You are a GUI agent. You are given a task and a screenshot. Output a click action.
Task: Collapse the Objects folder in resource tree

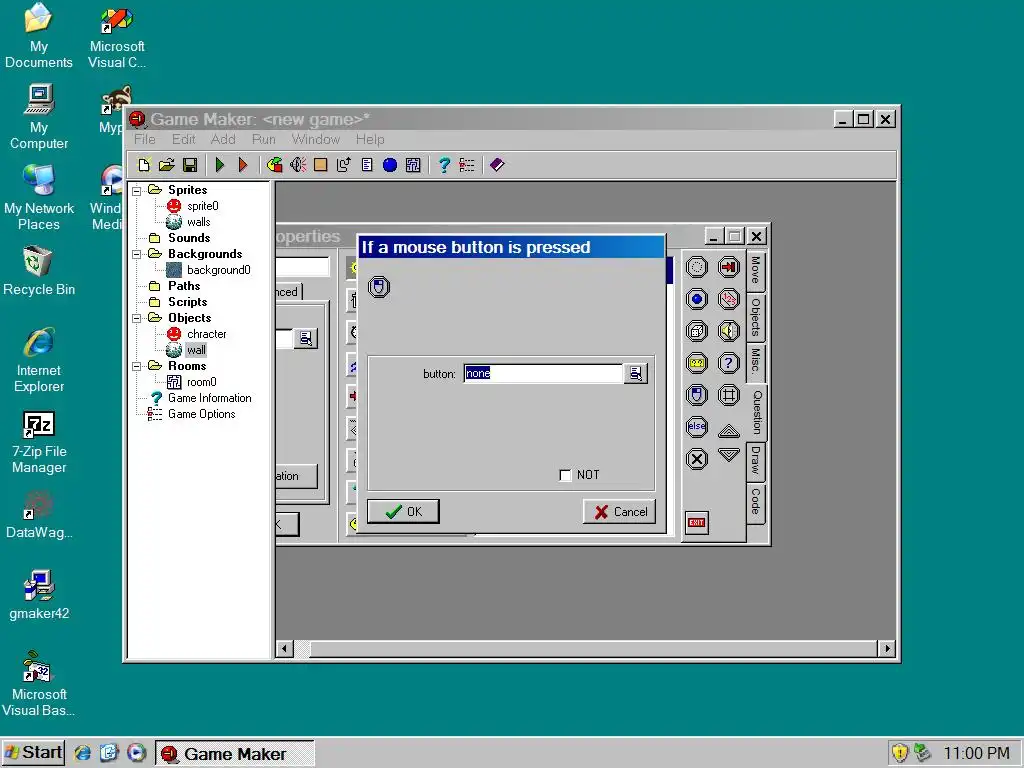coord(136,318)
